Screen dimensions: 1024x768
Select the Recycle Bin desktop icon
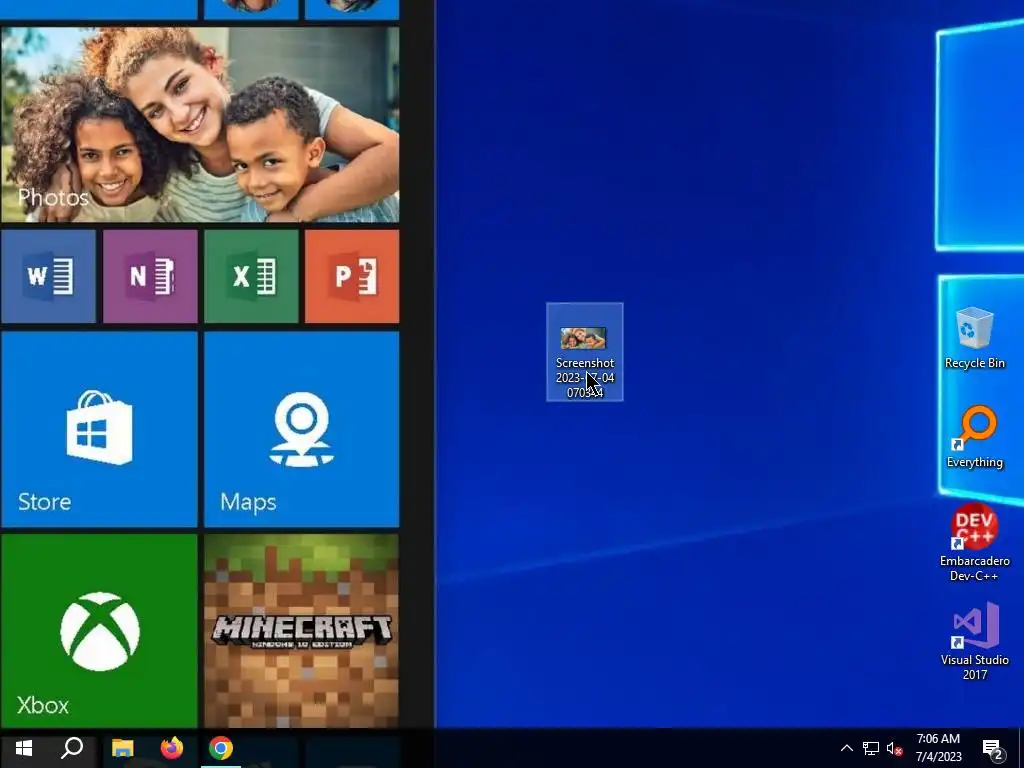974,338
